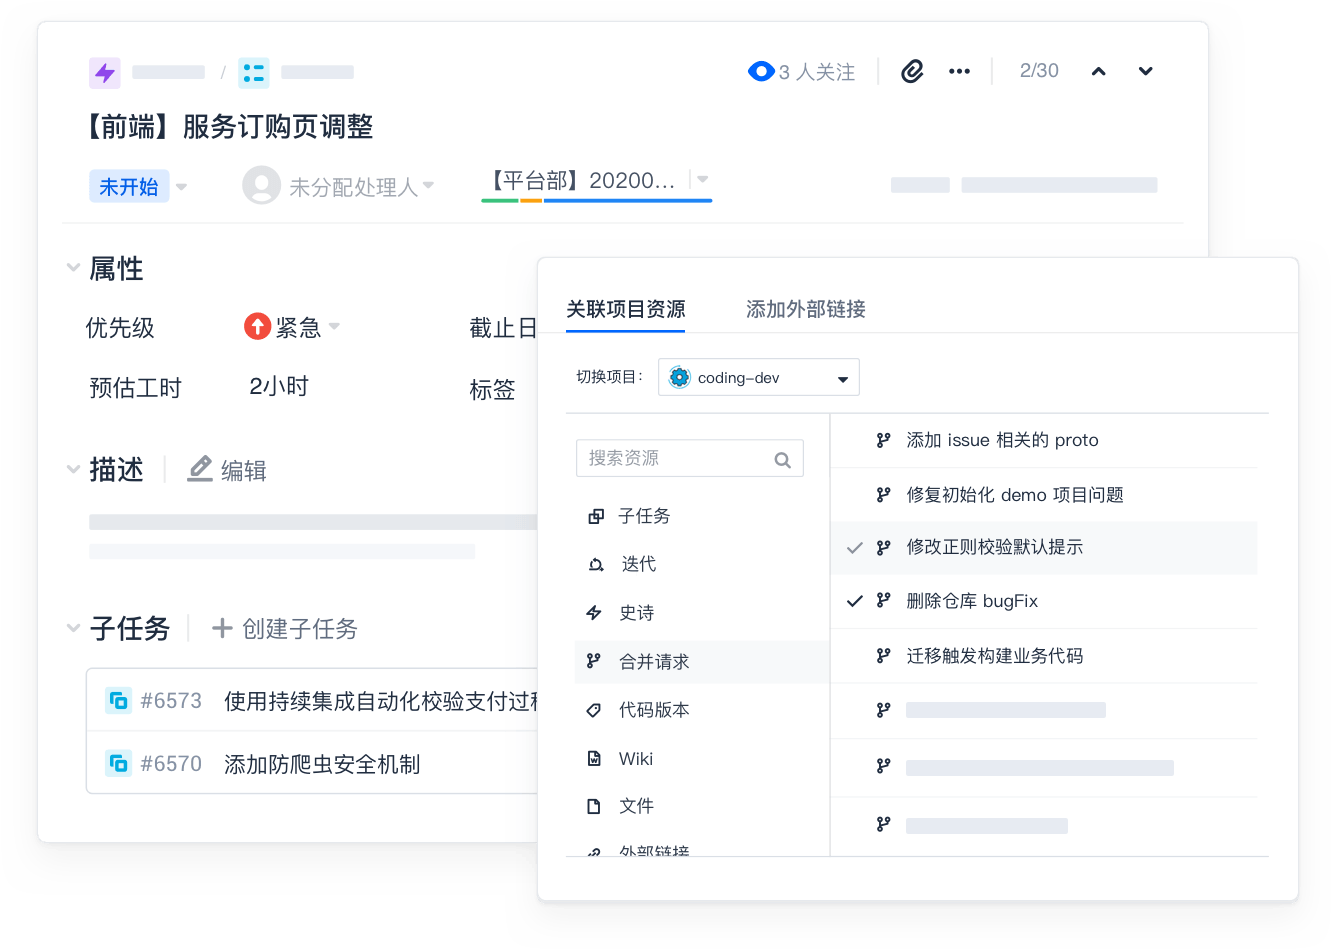Open subtask #6570 添加防爬虫安全机制
The width and height of the screenshot is (1332, 950).
click(x=321, y=765)
